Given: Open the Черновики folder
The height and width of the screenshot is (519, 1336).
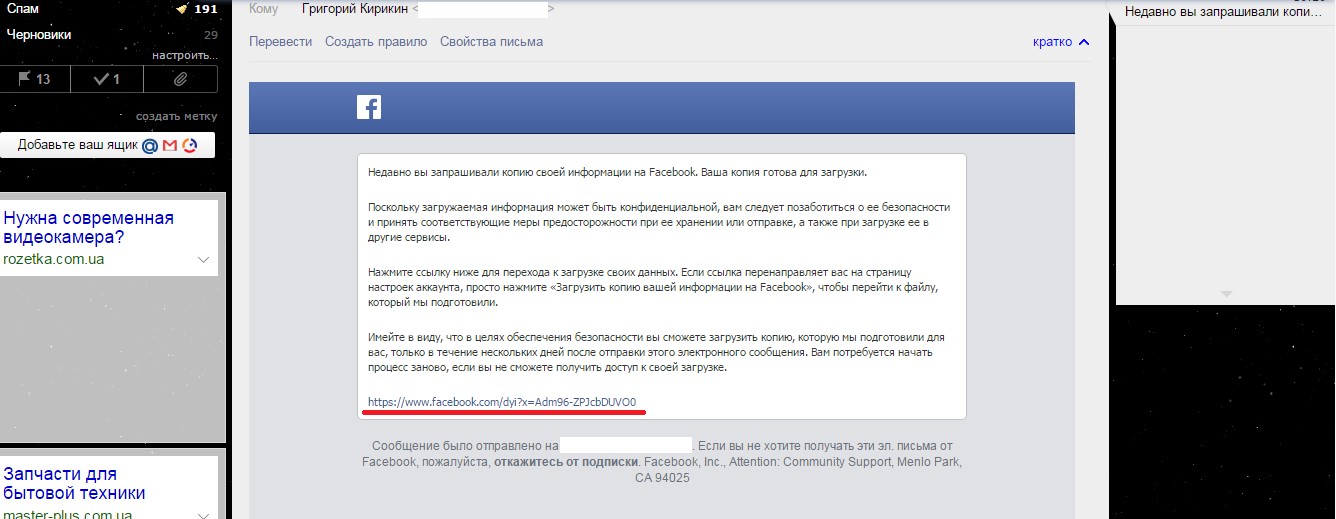Looking at the screenshot, I should pos(39,34).
